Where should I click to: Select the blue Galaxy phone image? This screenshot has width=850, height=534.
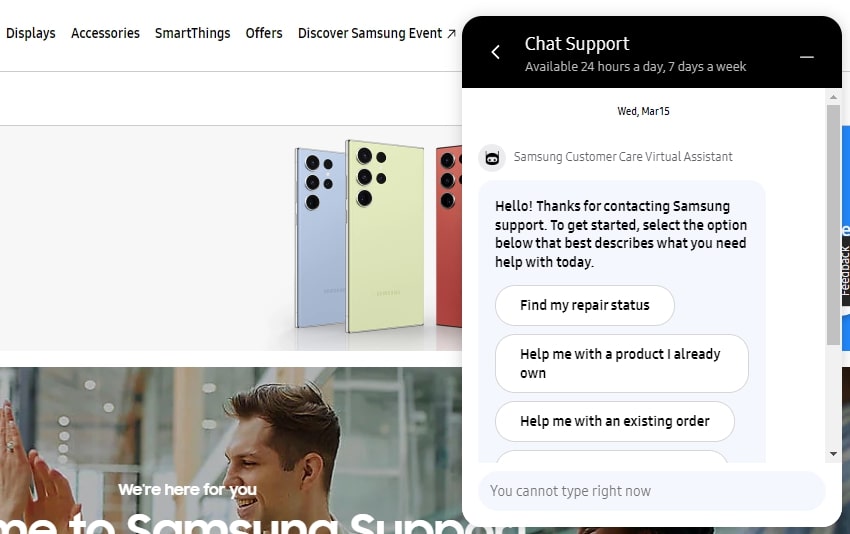320,238
